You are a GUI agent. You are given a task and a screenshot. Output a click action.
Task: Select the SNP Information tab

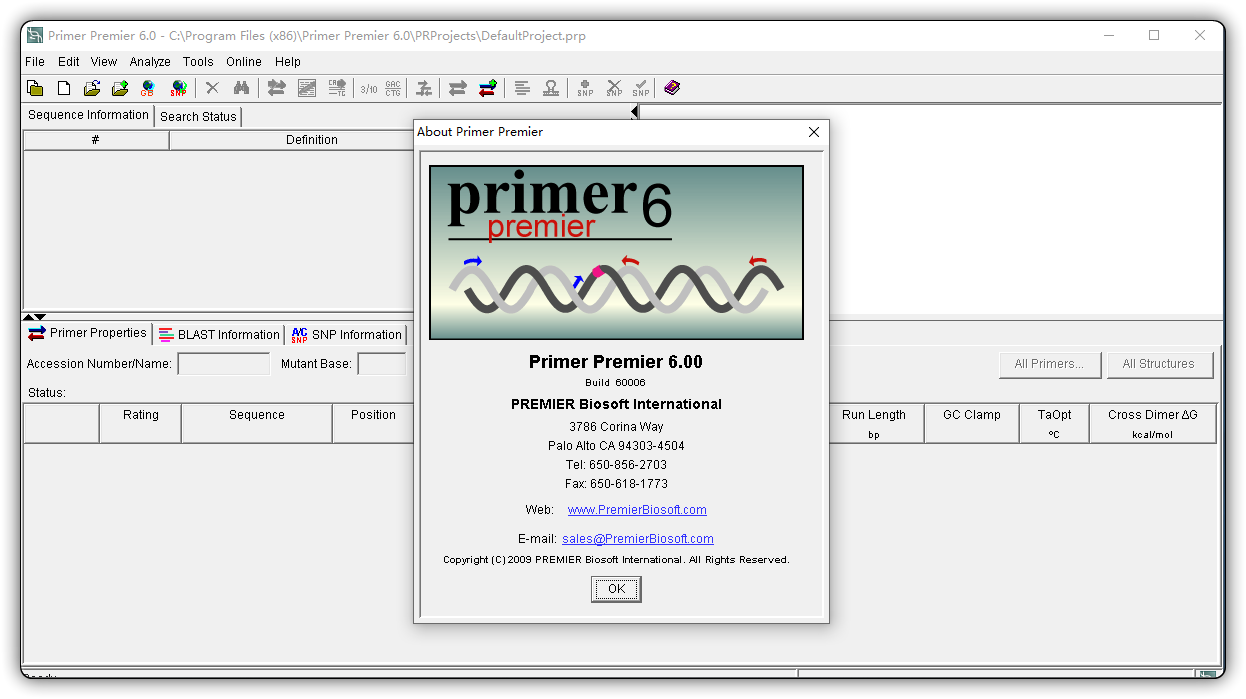pyautogui.click(x=346, y=335)
